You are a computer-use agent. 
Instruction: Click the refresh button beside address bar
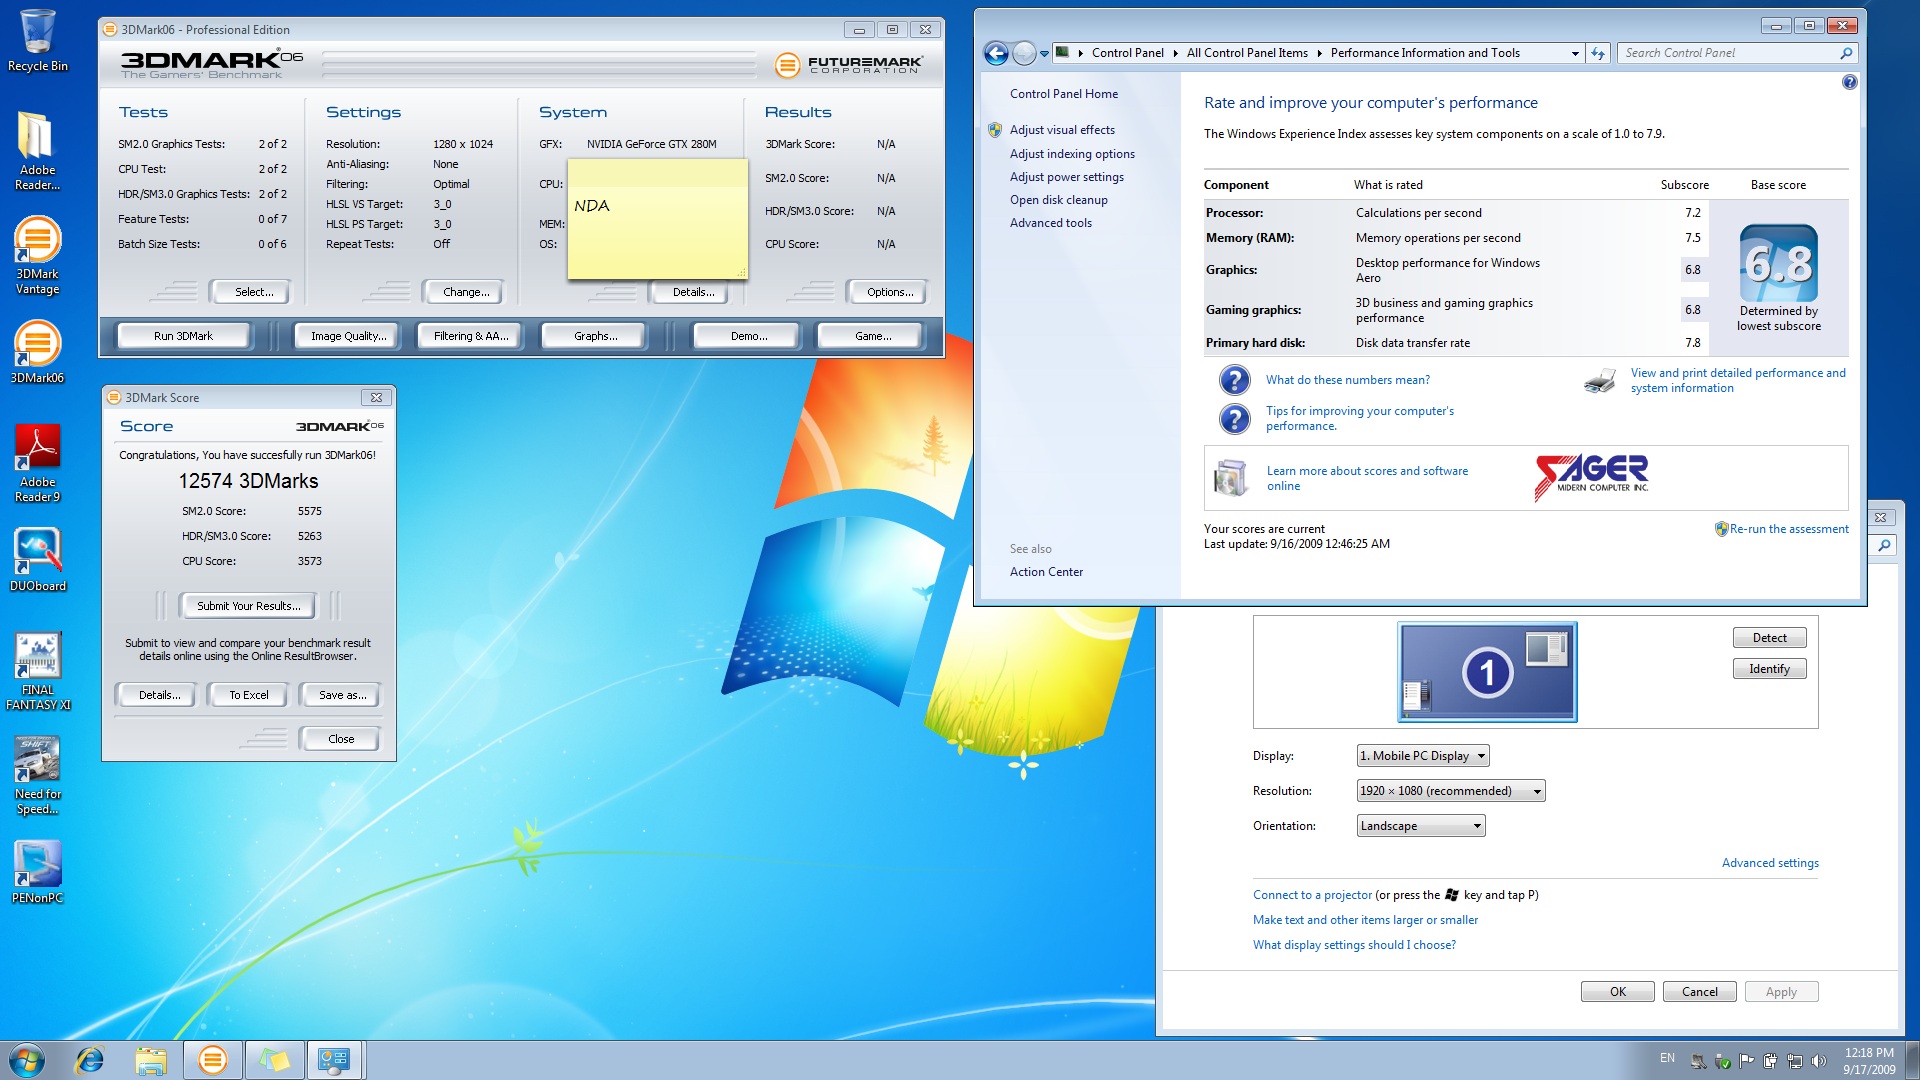coord(1598,53)
